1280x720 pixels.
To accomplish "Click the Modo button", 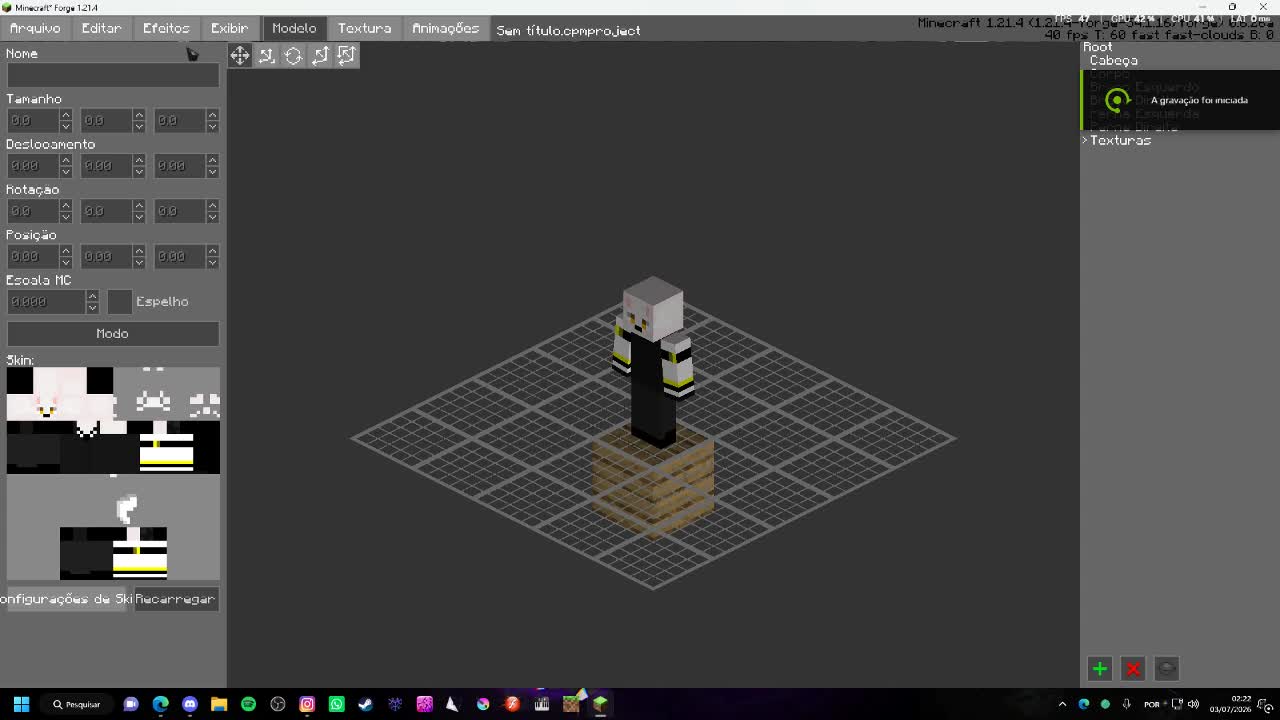I will pyautogui.click(x=113, y=333).
